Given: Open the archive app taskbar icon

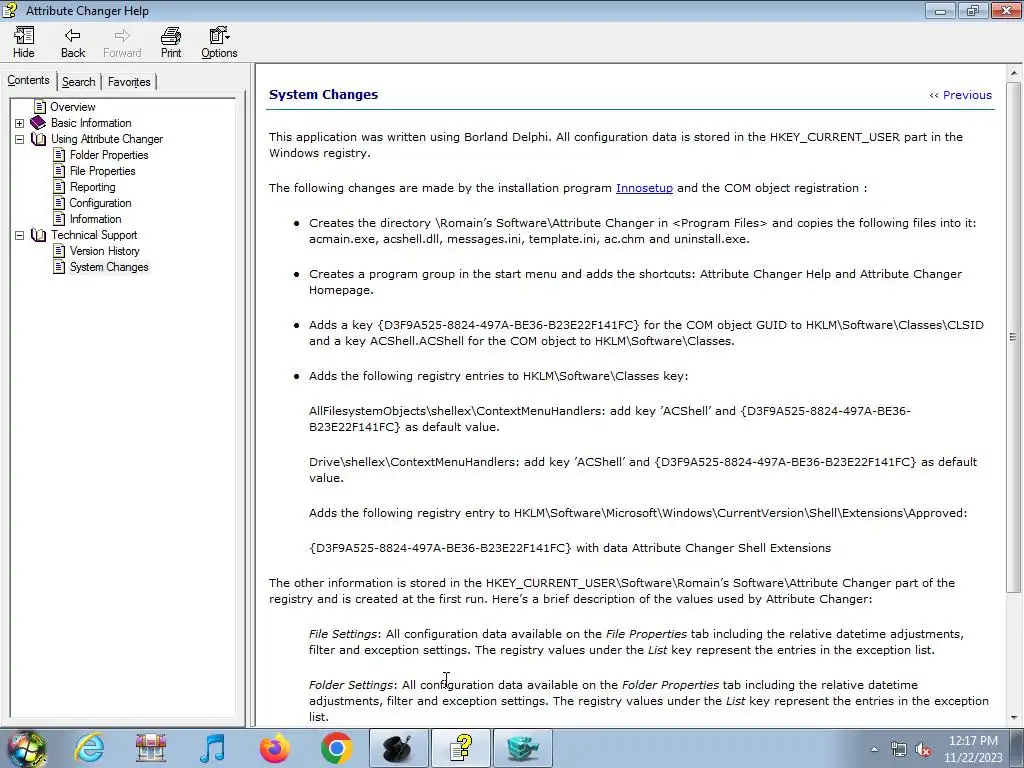Looking at the screenshot, I should point(150,748).
